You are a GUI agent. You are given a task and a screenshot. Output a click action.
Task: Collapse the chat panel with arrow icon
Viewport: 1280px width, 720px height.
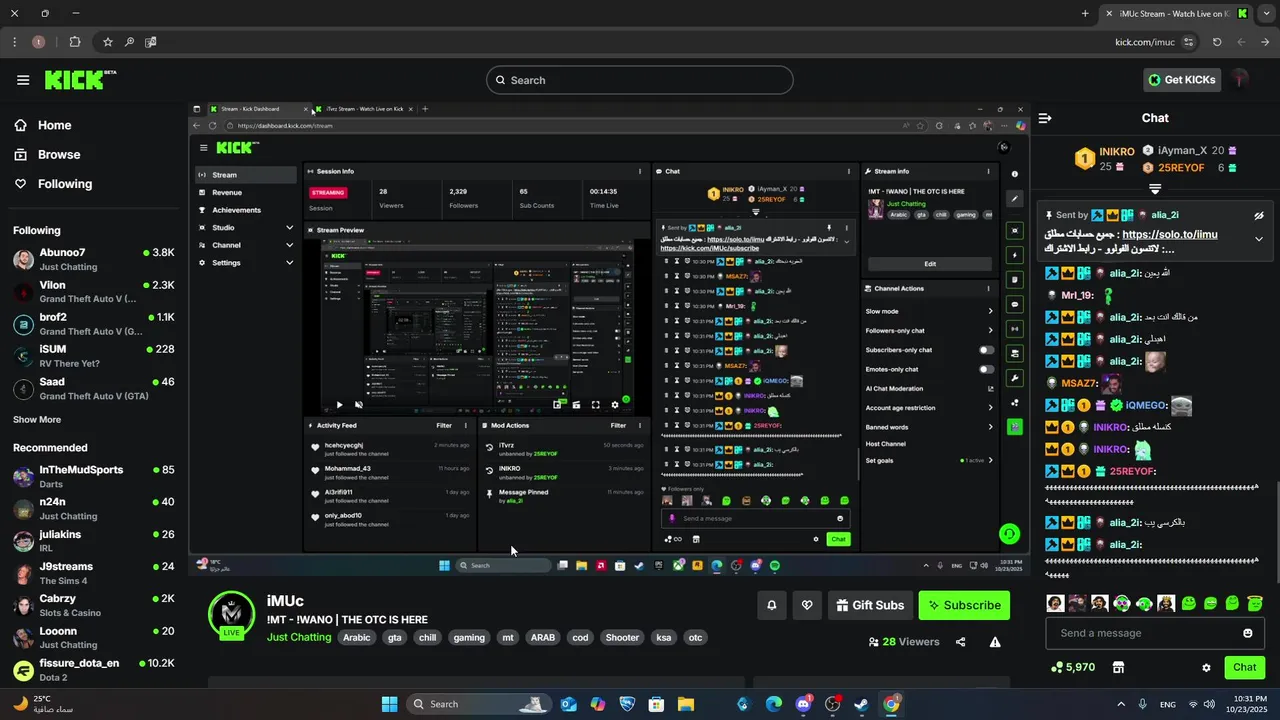pos(1045,118)
